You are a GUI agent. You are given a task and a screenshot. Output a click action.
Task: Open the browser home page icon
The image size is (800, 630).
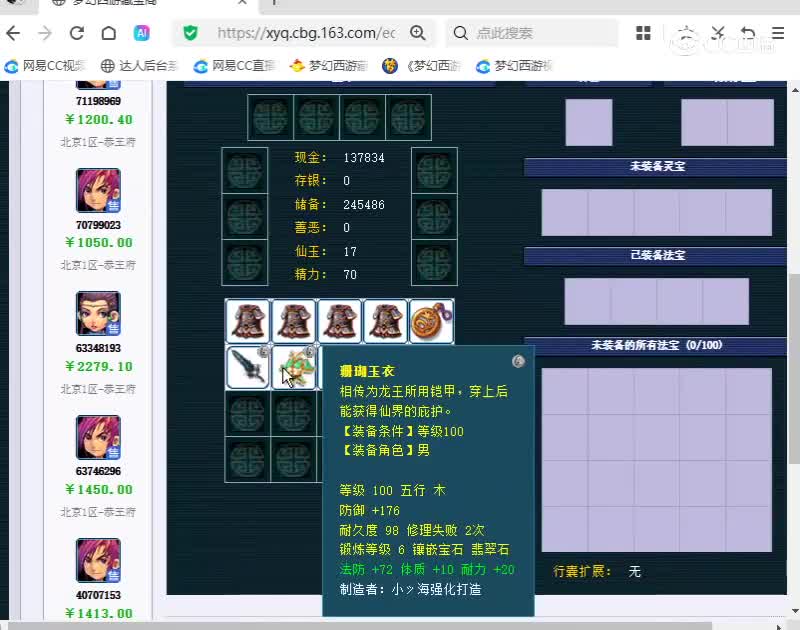109,33
